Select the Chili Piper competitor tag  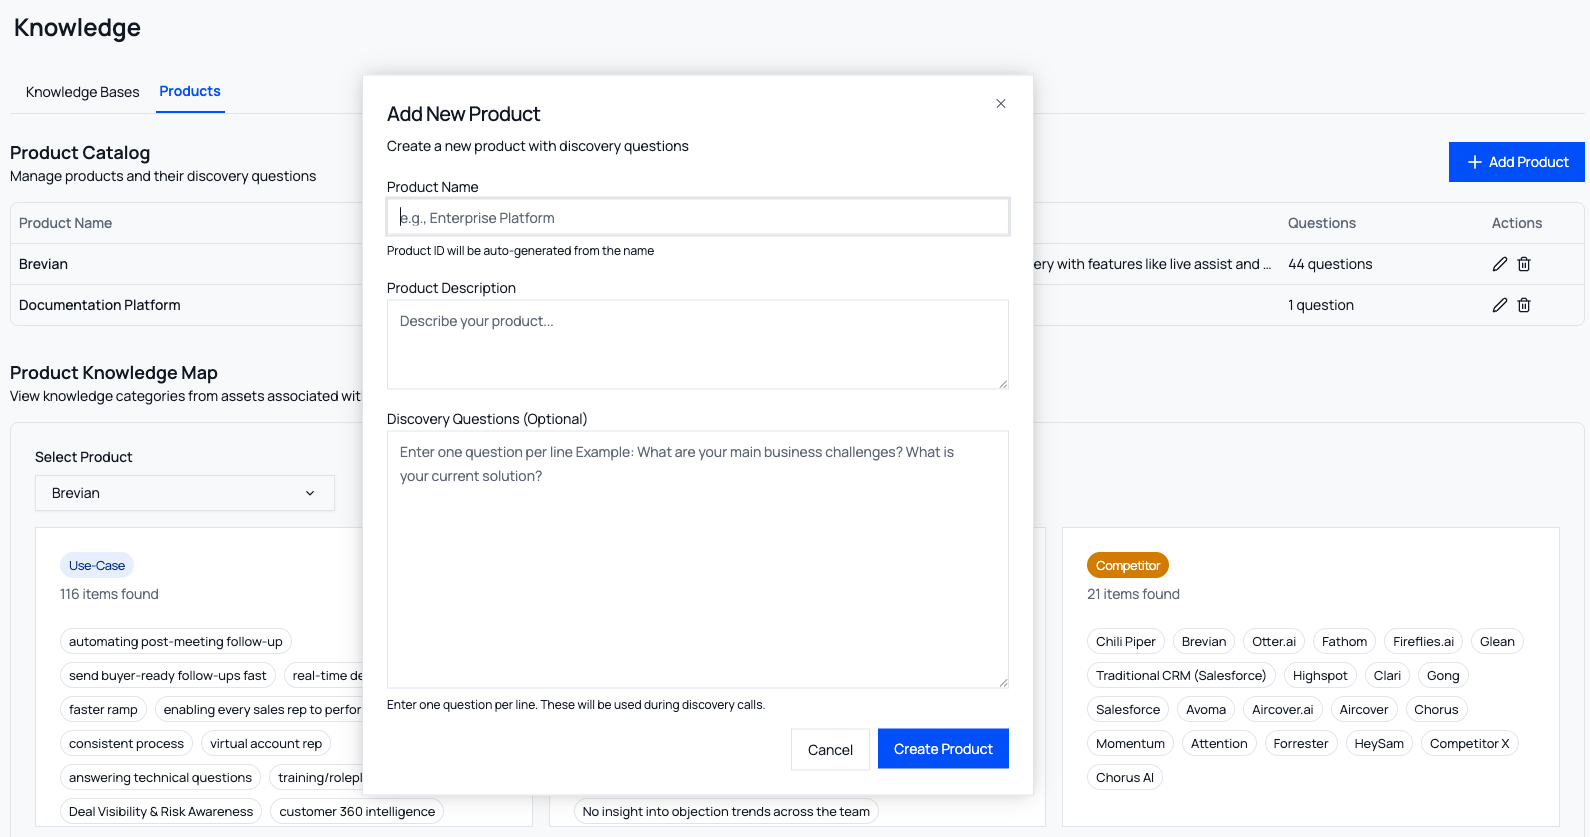[x=1126, y=642]
